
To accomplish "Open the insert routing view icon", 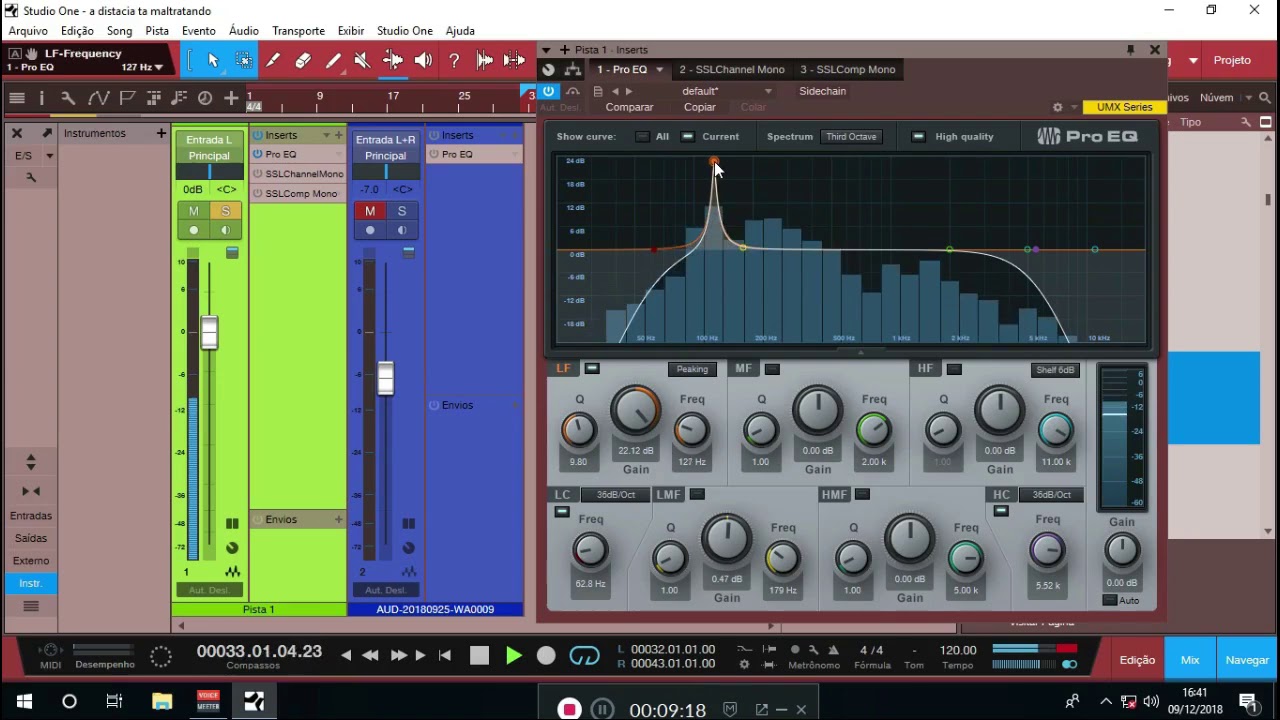I will [x=572, y=69].
